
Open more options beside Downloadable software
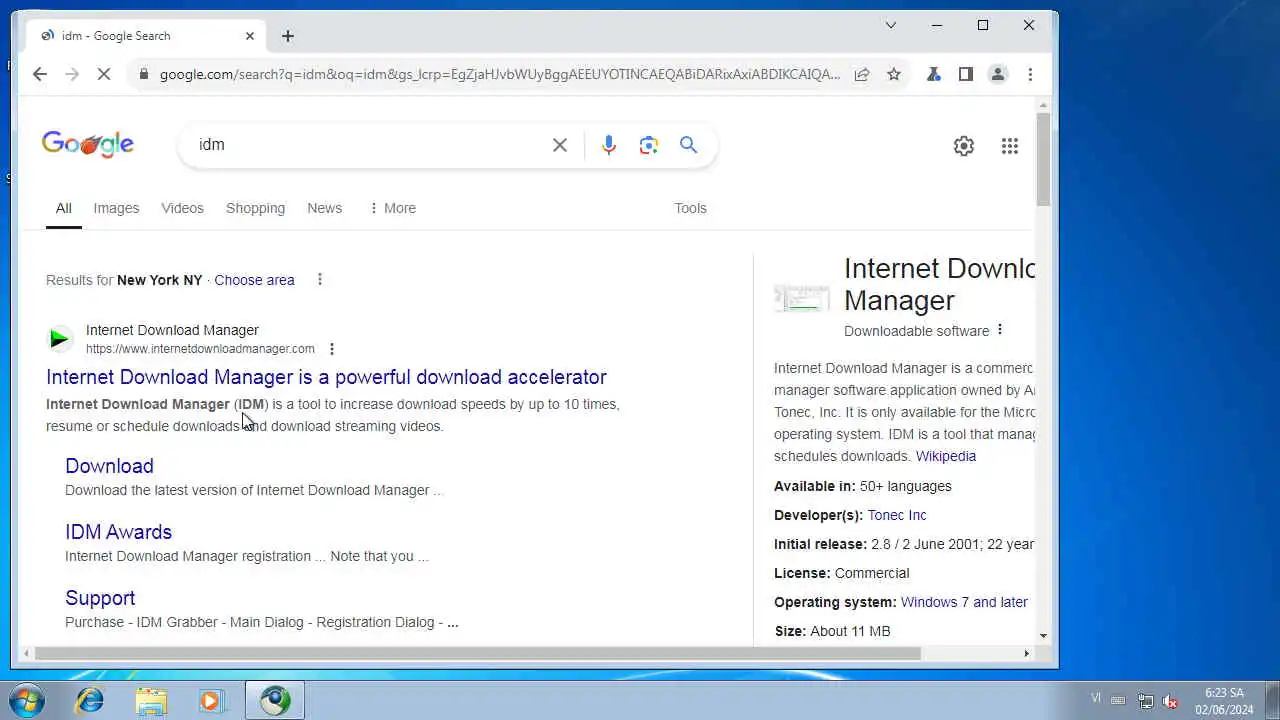tap(999, 330)
